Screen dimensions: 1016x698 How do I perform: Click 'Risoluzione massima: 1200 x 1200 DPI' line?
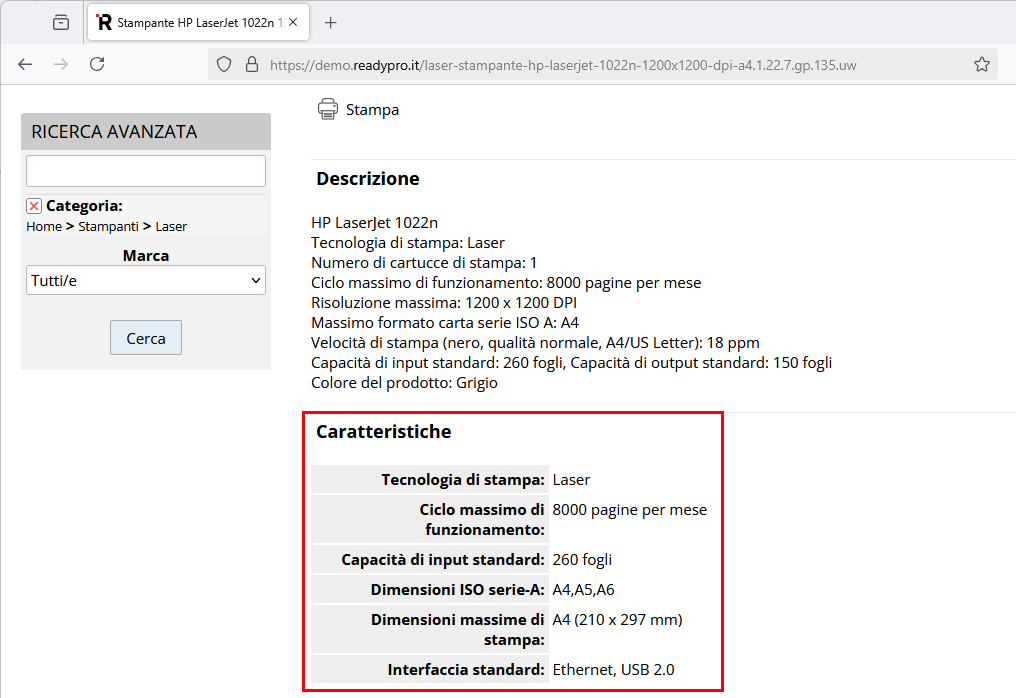click(x=444, y=303)
